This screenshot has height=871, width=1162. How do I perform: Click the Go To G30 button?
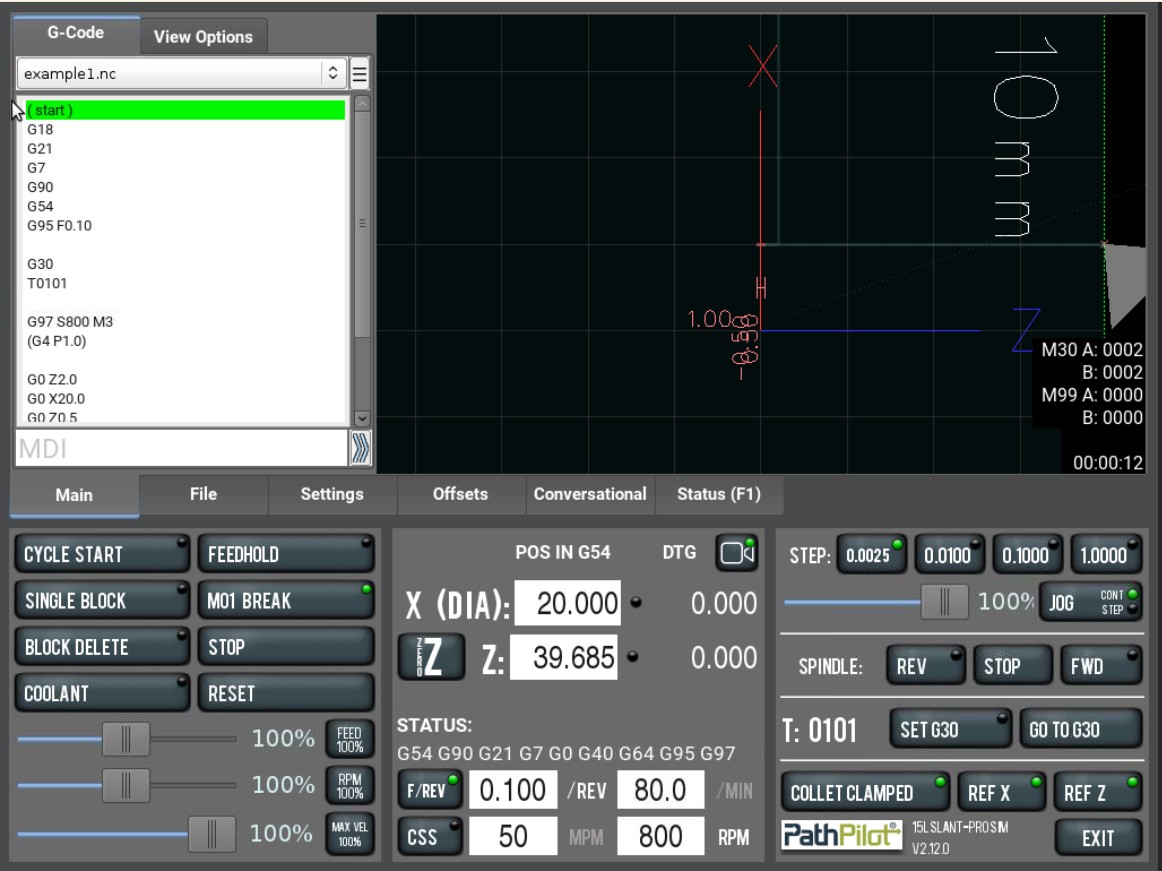[1080, 729]
